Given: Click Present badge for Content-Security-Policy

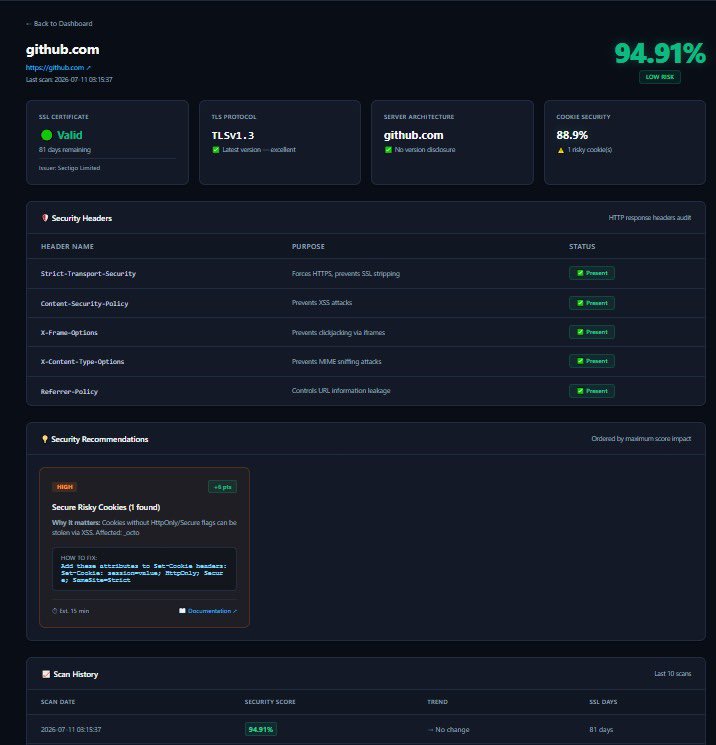Looking at the screenshot, I should pos(592,303).
